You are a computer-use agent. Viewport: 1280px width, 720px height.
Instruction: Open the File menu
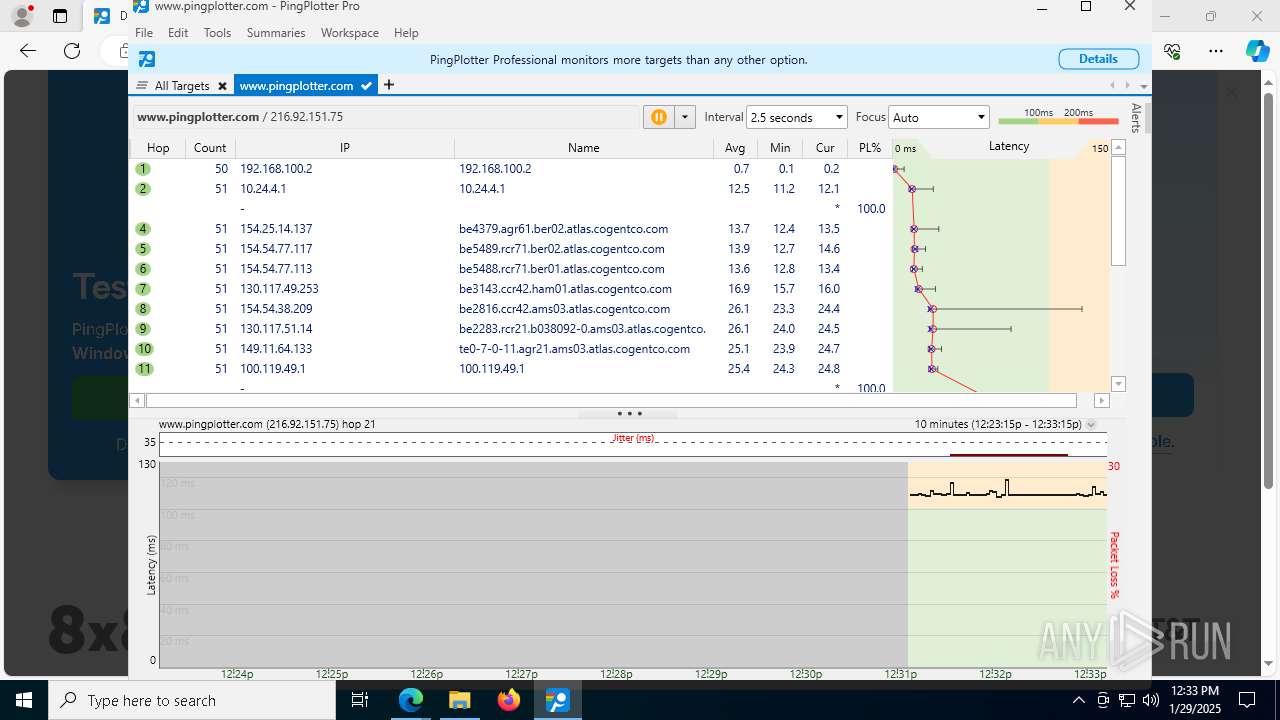pyautogui.click(x=144, y=33)
